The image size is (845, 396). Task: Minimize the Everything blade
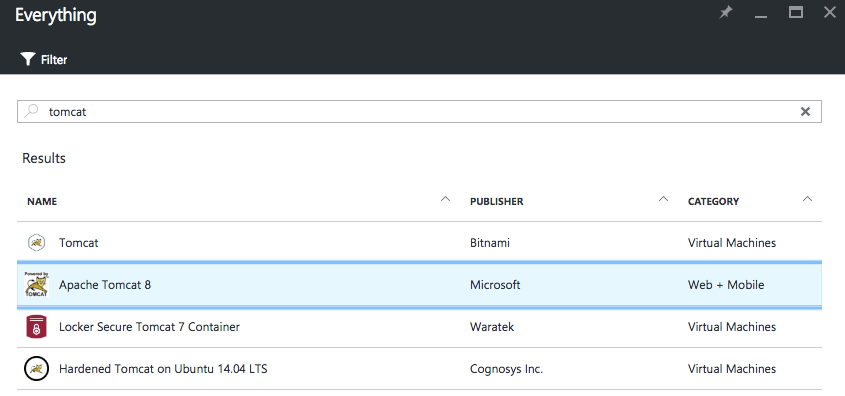760,17
